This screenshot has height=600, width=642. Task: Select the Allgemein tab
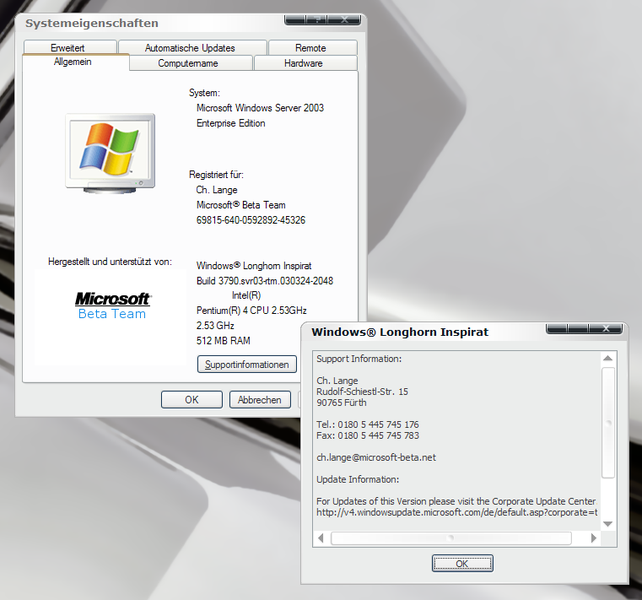[x=73, y=62]
